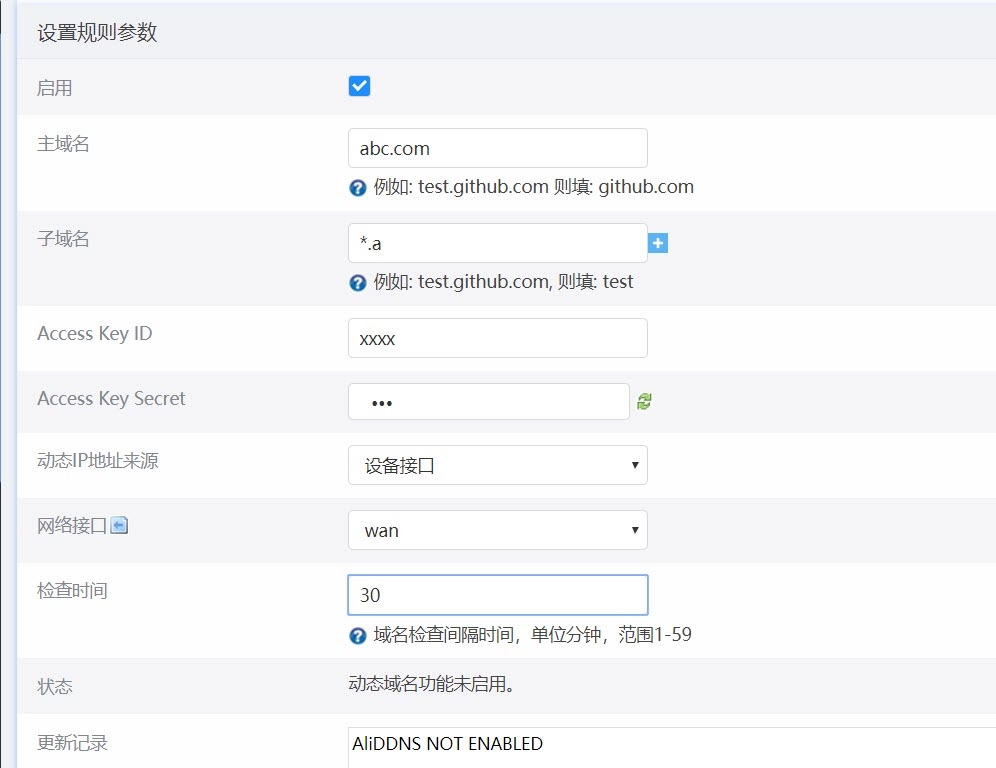Click the help icon under 子域名 field
996x768 pixels.
click(357, 283)
